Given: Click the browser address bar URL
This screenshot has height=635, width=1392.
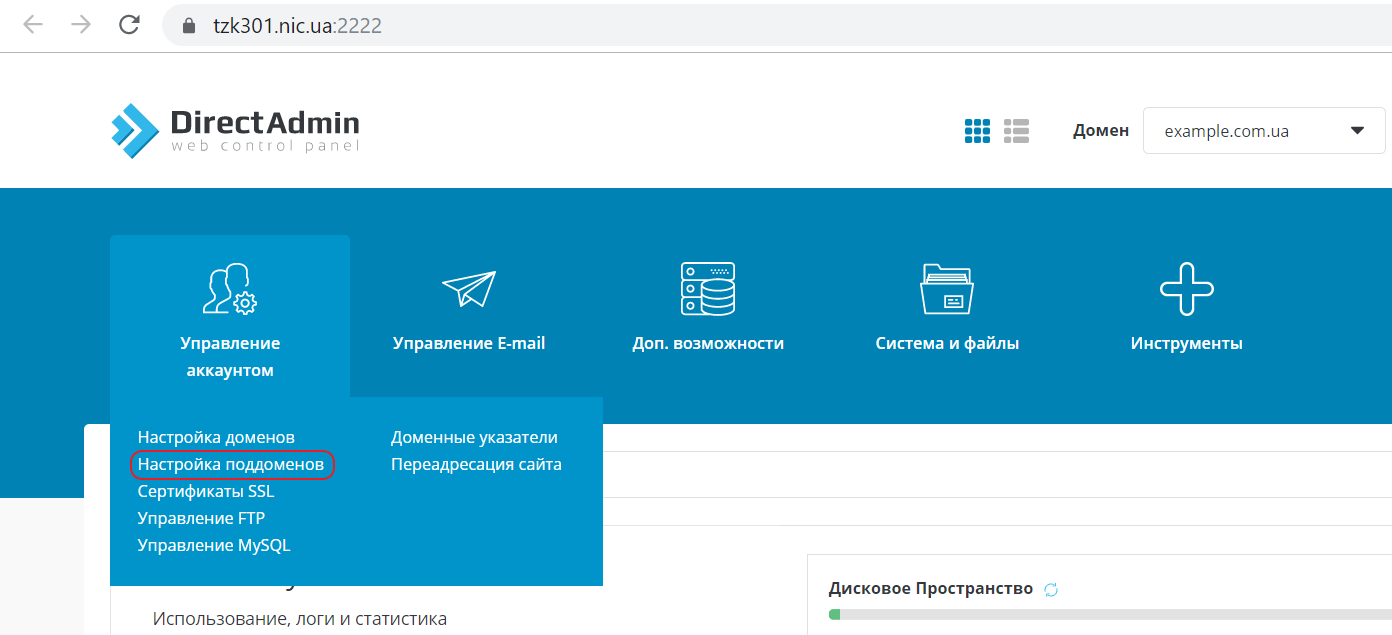Looking at the screenshot, I should tap(297, 26).
